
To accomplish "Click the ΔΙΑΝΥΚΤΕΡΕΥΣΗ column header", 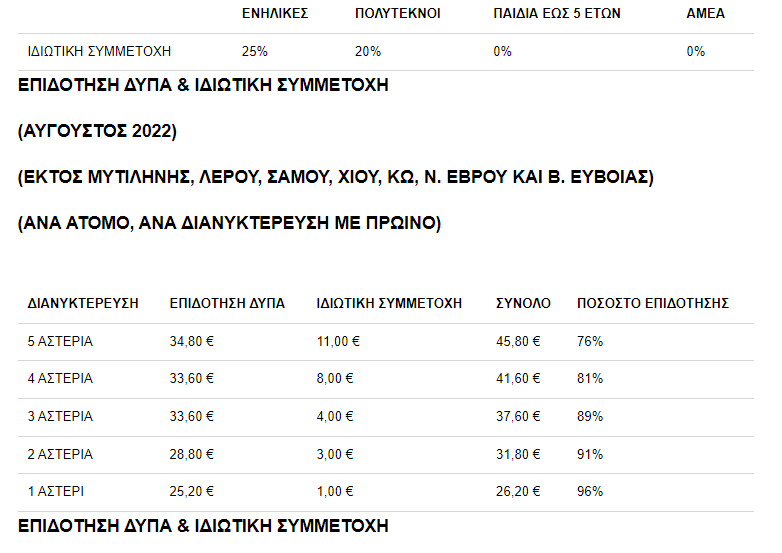I will (x=83, y=303).
